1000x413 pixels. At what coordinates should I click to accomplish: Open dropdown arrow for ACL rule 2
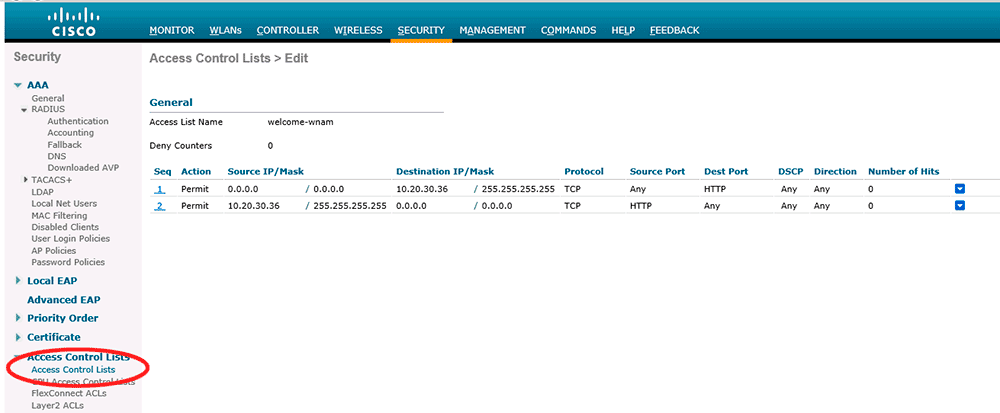coord(959,206)
